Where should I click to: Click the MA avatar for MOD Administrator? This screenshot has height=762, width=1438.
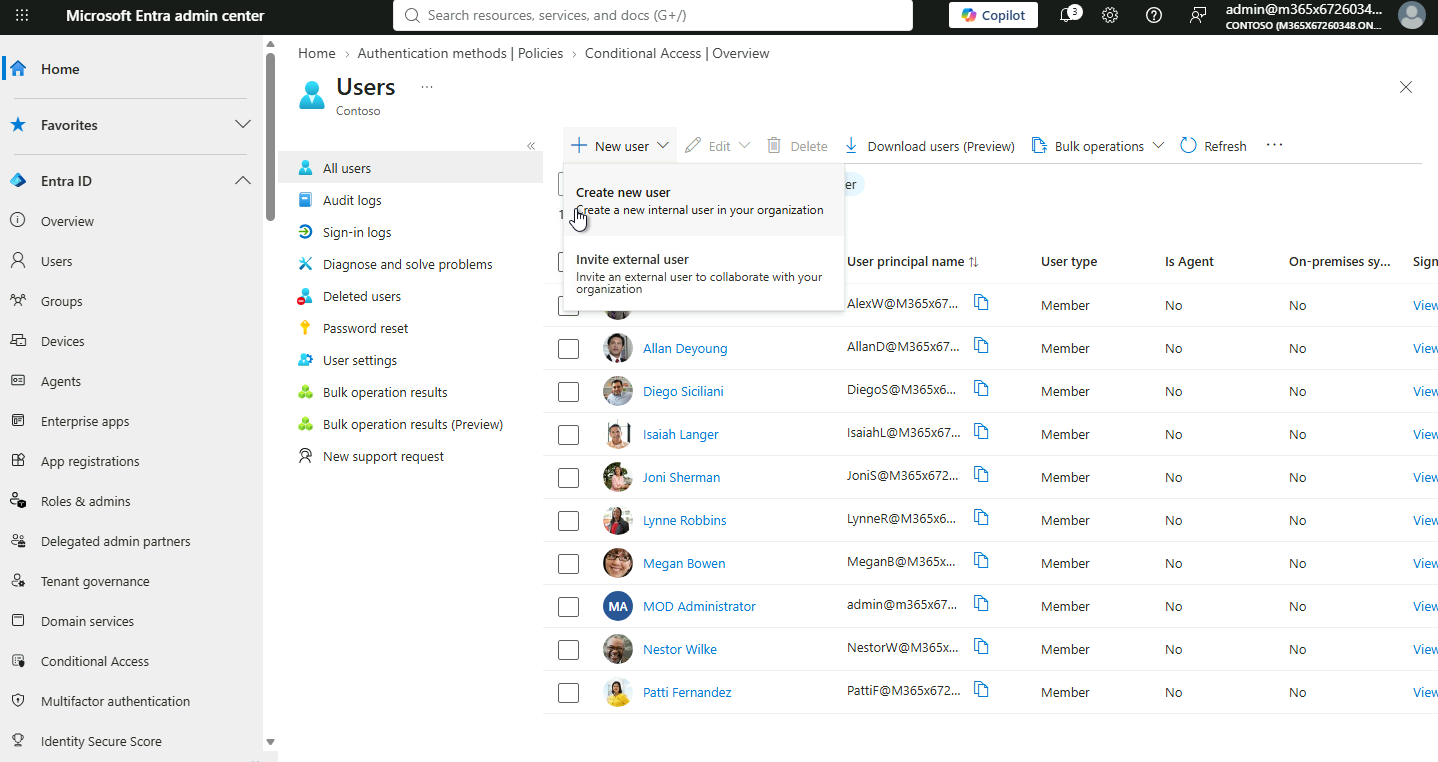[x=618, y=606]
